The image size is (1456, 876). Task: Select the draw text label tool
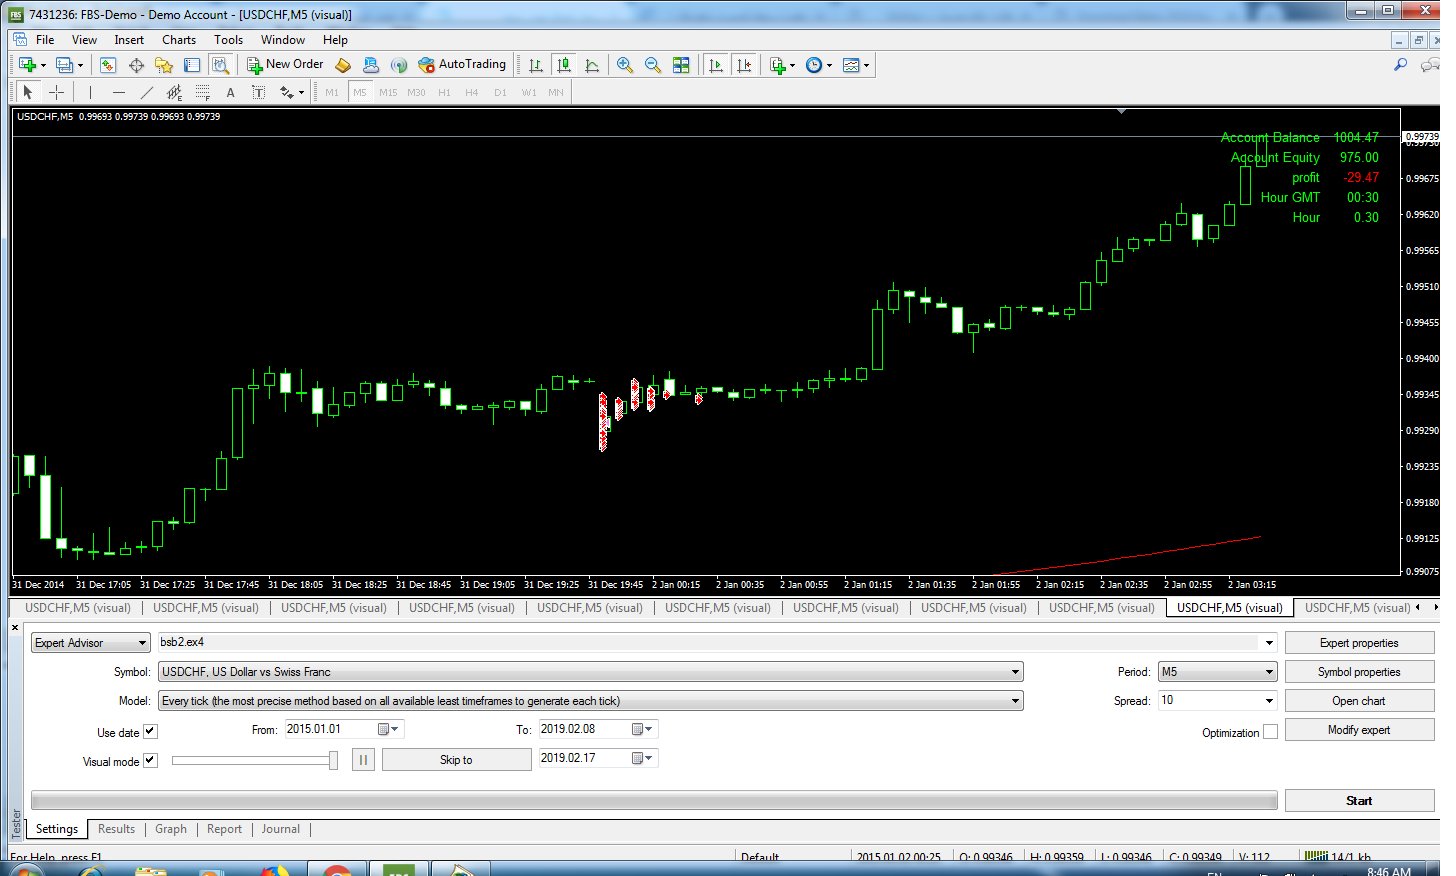point(230,92)
